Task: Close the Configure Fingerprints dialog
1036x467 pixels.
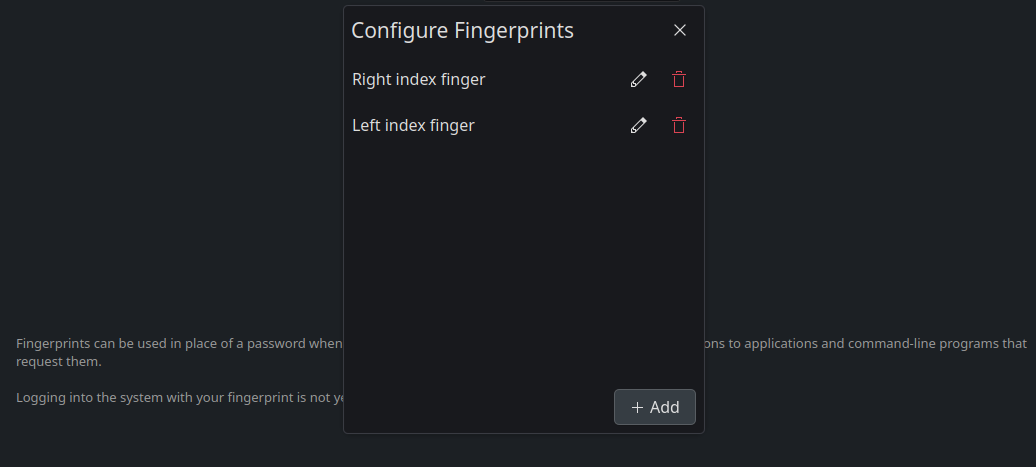Action: (x=680, y=30)
